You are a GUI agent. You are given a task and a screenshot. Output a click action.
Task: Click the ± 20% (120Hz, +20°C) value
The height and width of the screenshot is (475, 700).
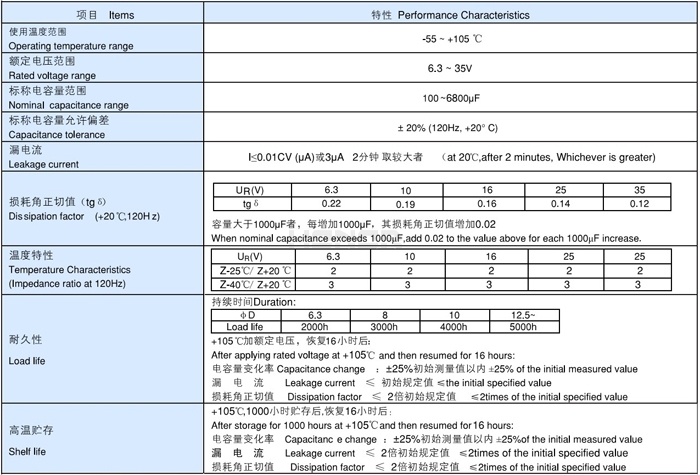[x=450, y=128]
